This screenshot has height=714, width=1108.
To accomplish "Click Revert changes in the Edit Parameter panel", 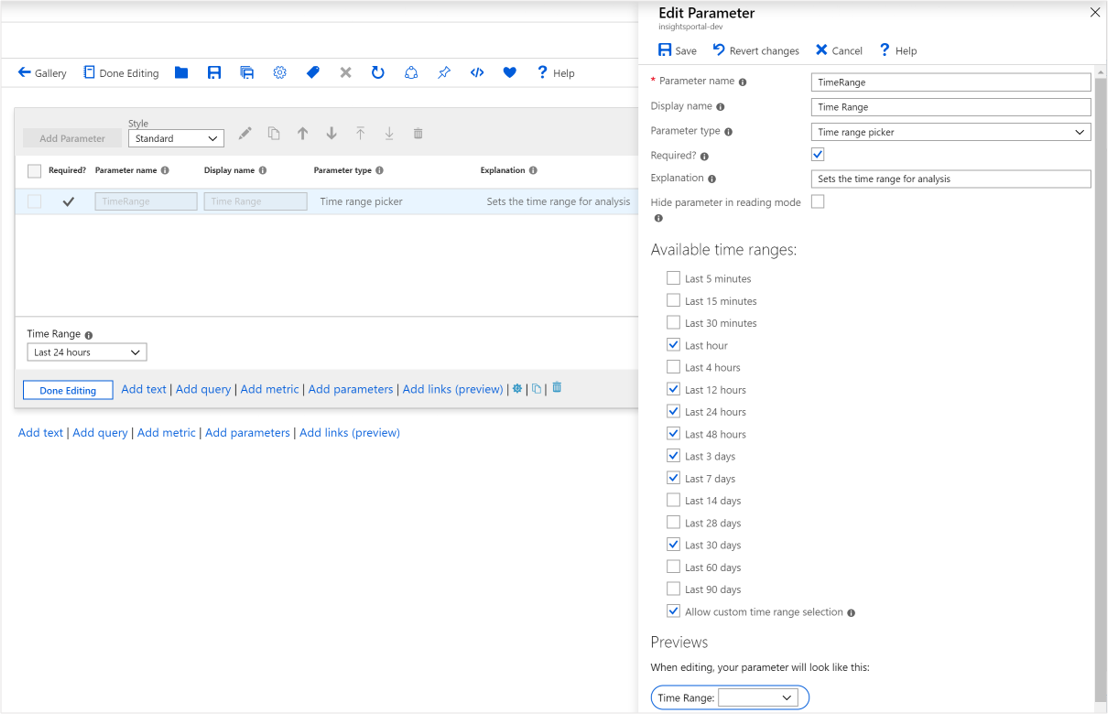I will tap(756, 50).
